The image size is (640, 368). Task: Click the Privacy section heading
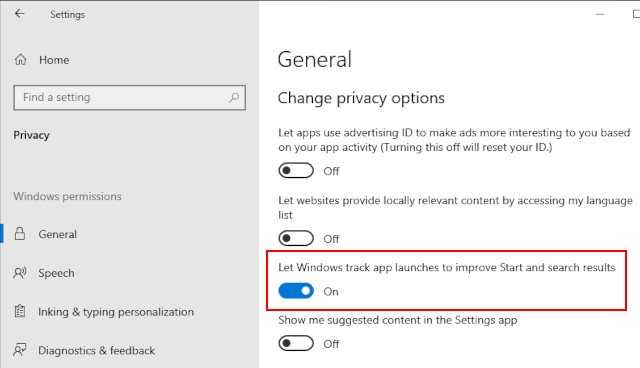coord(31,135)
